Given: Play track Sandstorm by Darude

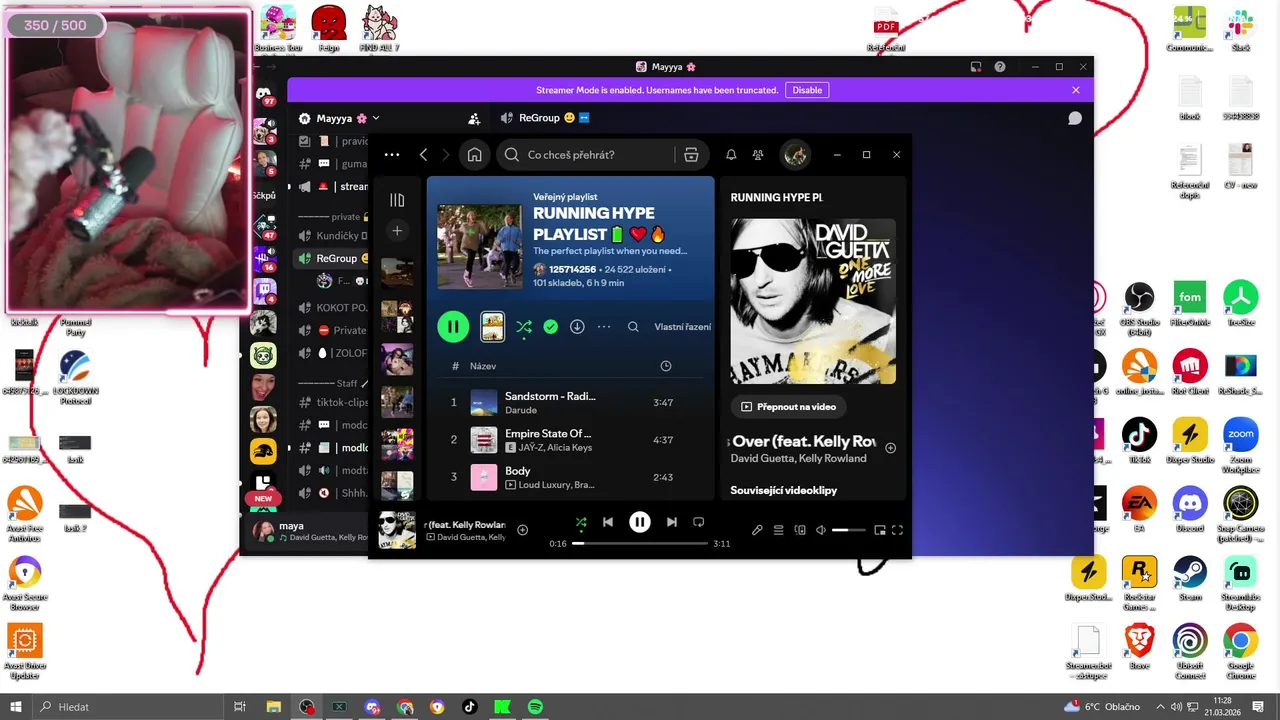Looking at the screenshot, I should tap(570, 402).
